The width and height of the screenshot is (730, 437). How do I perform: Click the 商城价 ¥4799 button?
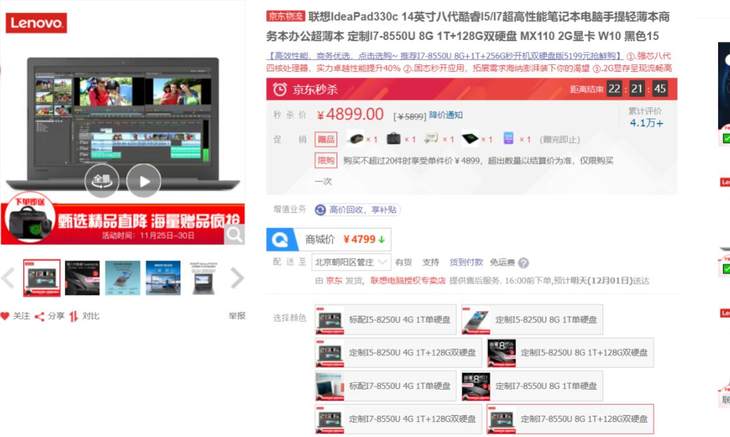pyautogui.click(x=329, y=239)
